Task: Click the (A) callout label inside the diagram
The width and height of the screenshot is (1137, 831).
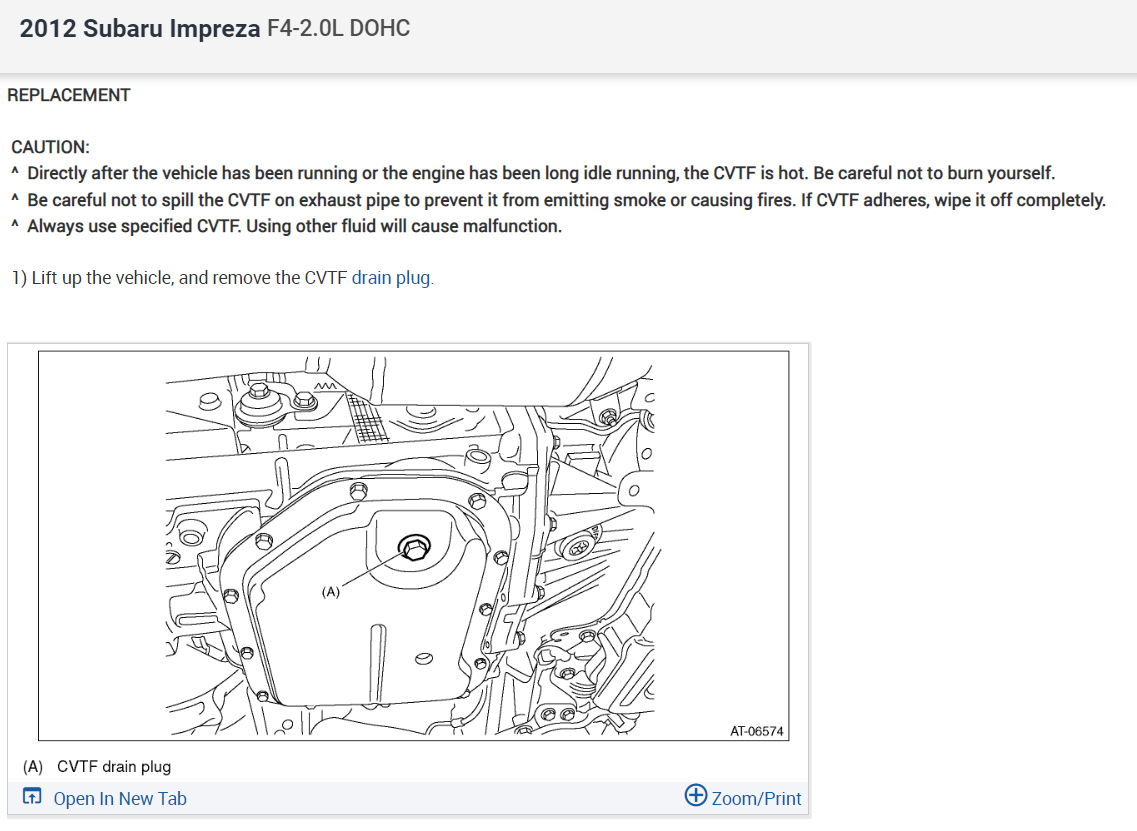Action: pos(331,591)
